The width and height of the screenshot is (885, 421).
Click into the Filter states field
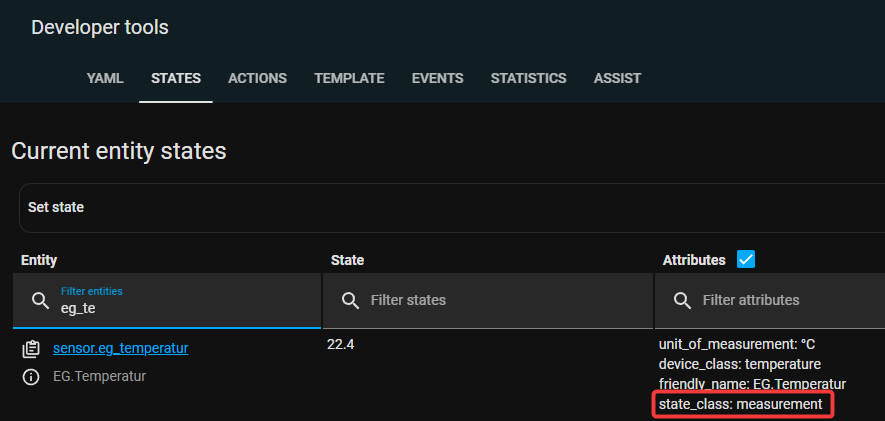click(500, 300)
